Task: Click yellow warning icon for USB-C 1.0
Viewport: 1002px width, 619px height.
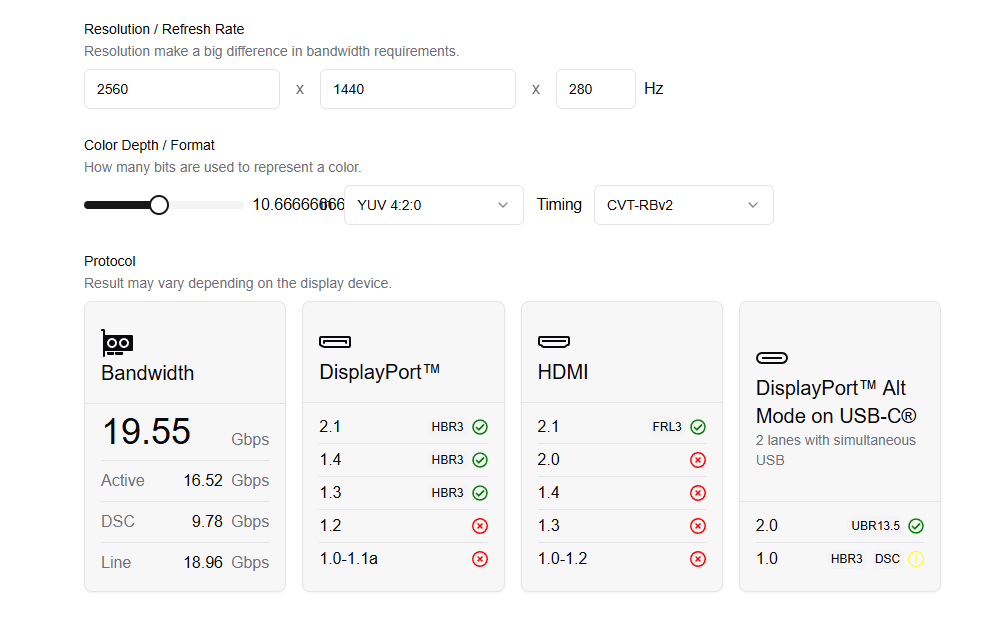Action: pos(916,559)
